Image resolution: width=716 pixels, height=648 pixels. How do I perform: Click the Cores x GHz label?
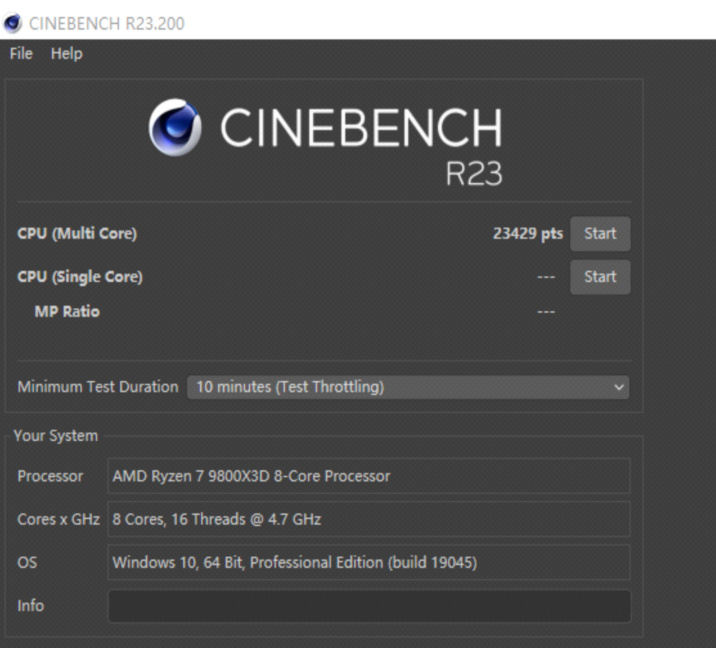(58, 519)
